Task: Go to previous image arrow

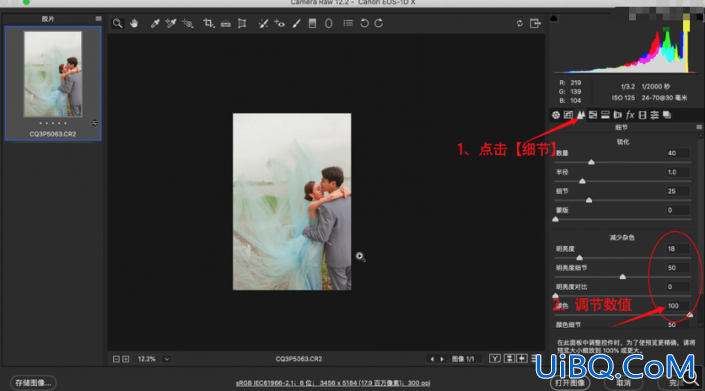Action: [x=432, y=359]
